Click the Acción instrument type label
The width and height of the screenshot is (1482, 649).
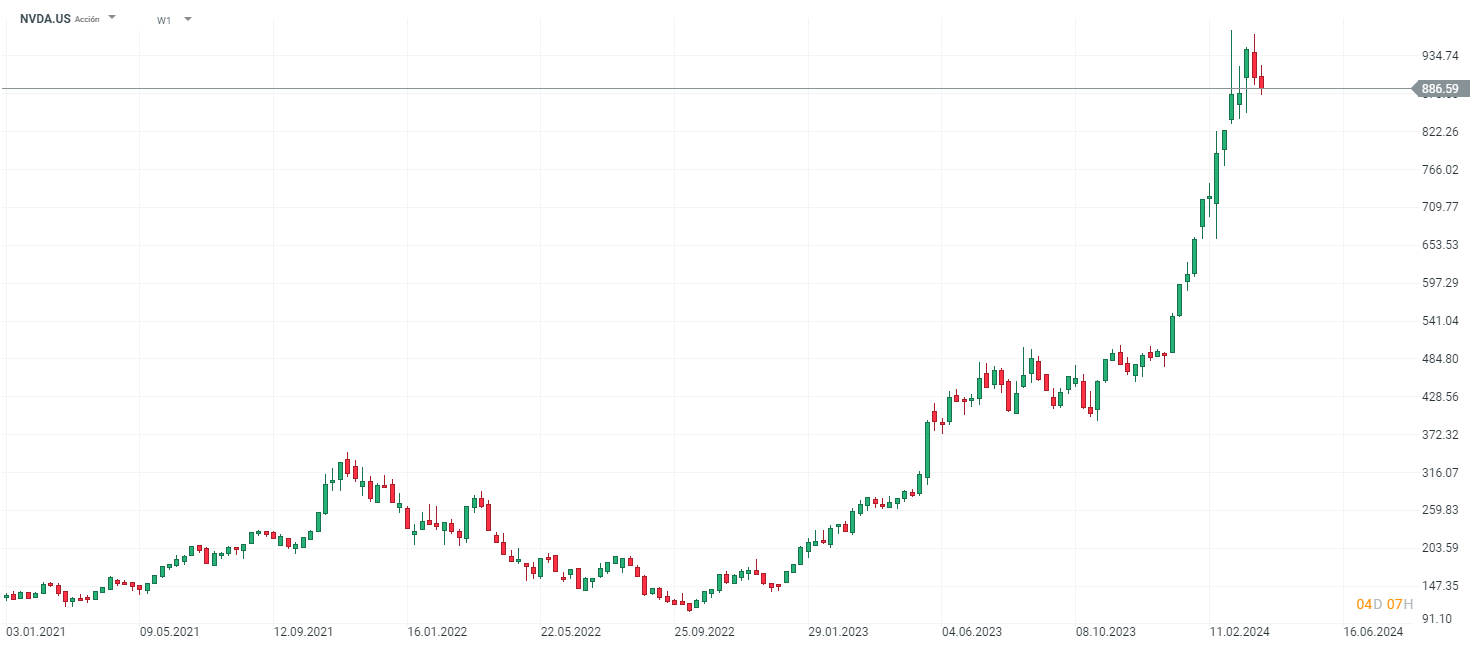(x=87, y=19)
